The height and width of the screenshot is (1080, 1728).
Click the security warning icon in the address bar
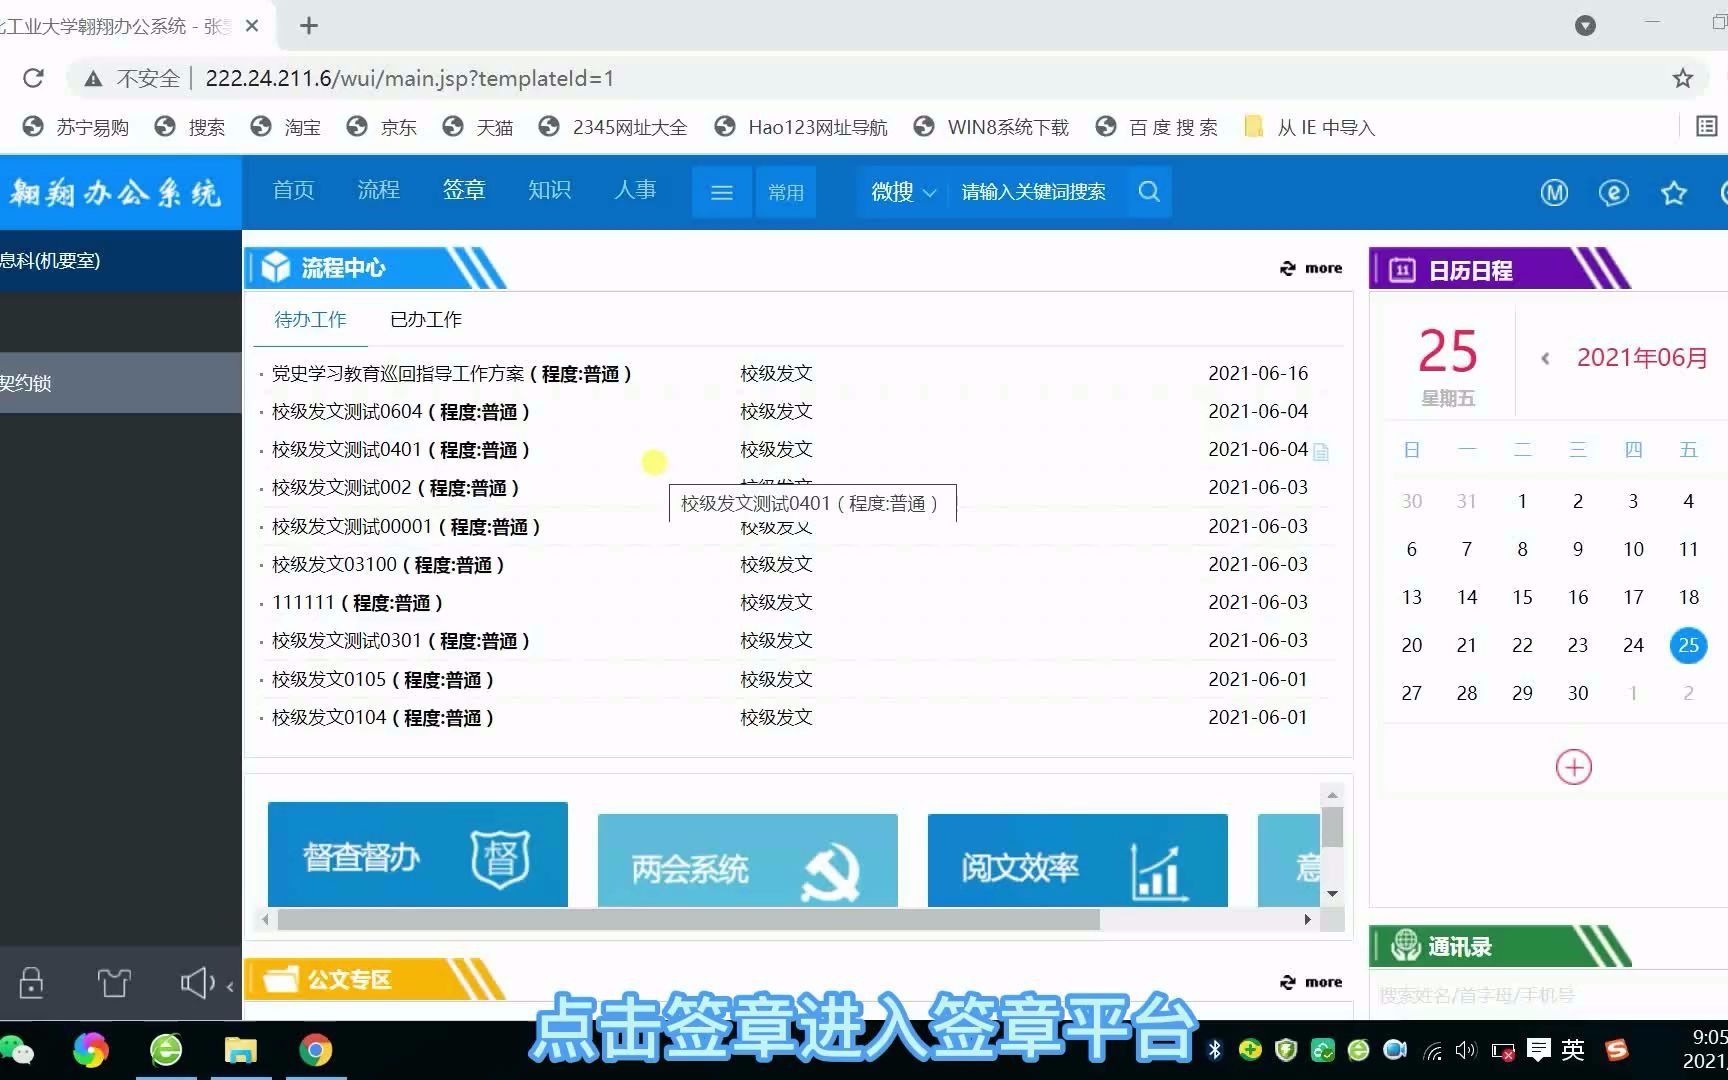pyautogui.click(x=93, y=78)
